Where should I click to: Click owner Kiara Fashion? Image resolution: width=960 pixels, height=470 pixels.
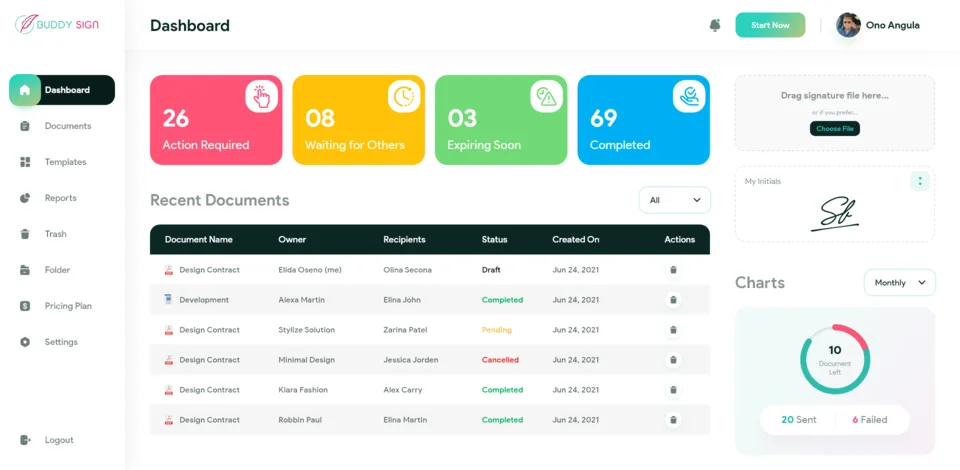pos(302,390)
